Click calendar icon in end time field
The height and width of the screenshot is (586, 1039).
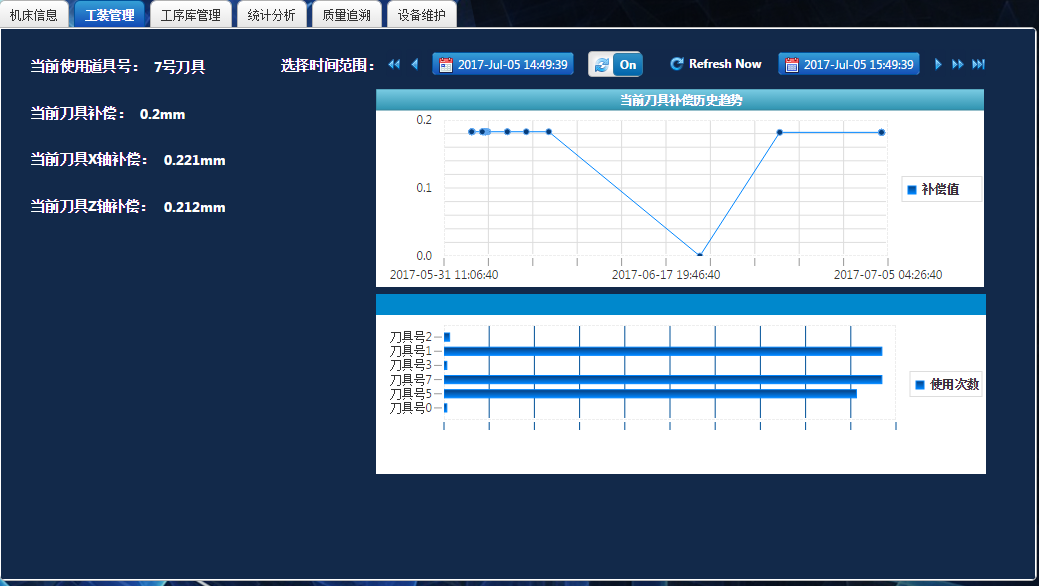(x=792, y=64)
